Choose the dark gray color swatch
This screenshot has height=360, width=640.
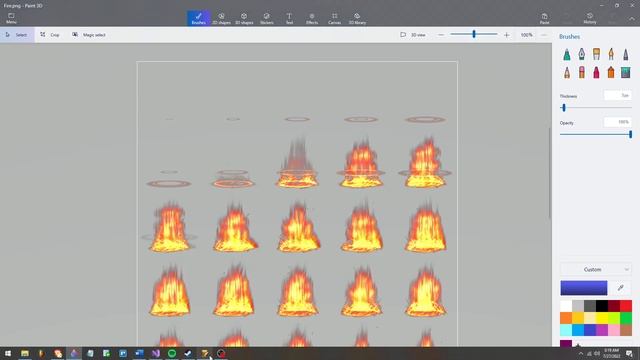590,306
